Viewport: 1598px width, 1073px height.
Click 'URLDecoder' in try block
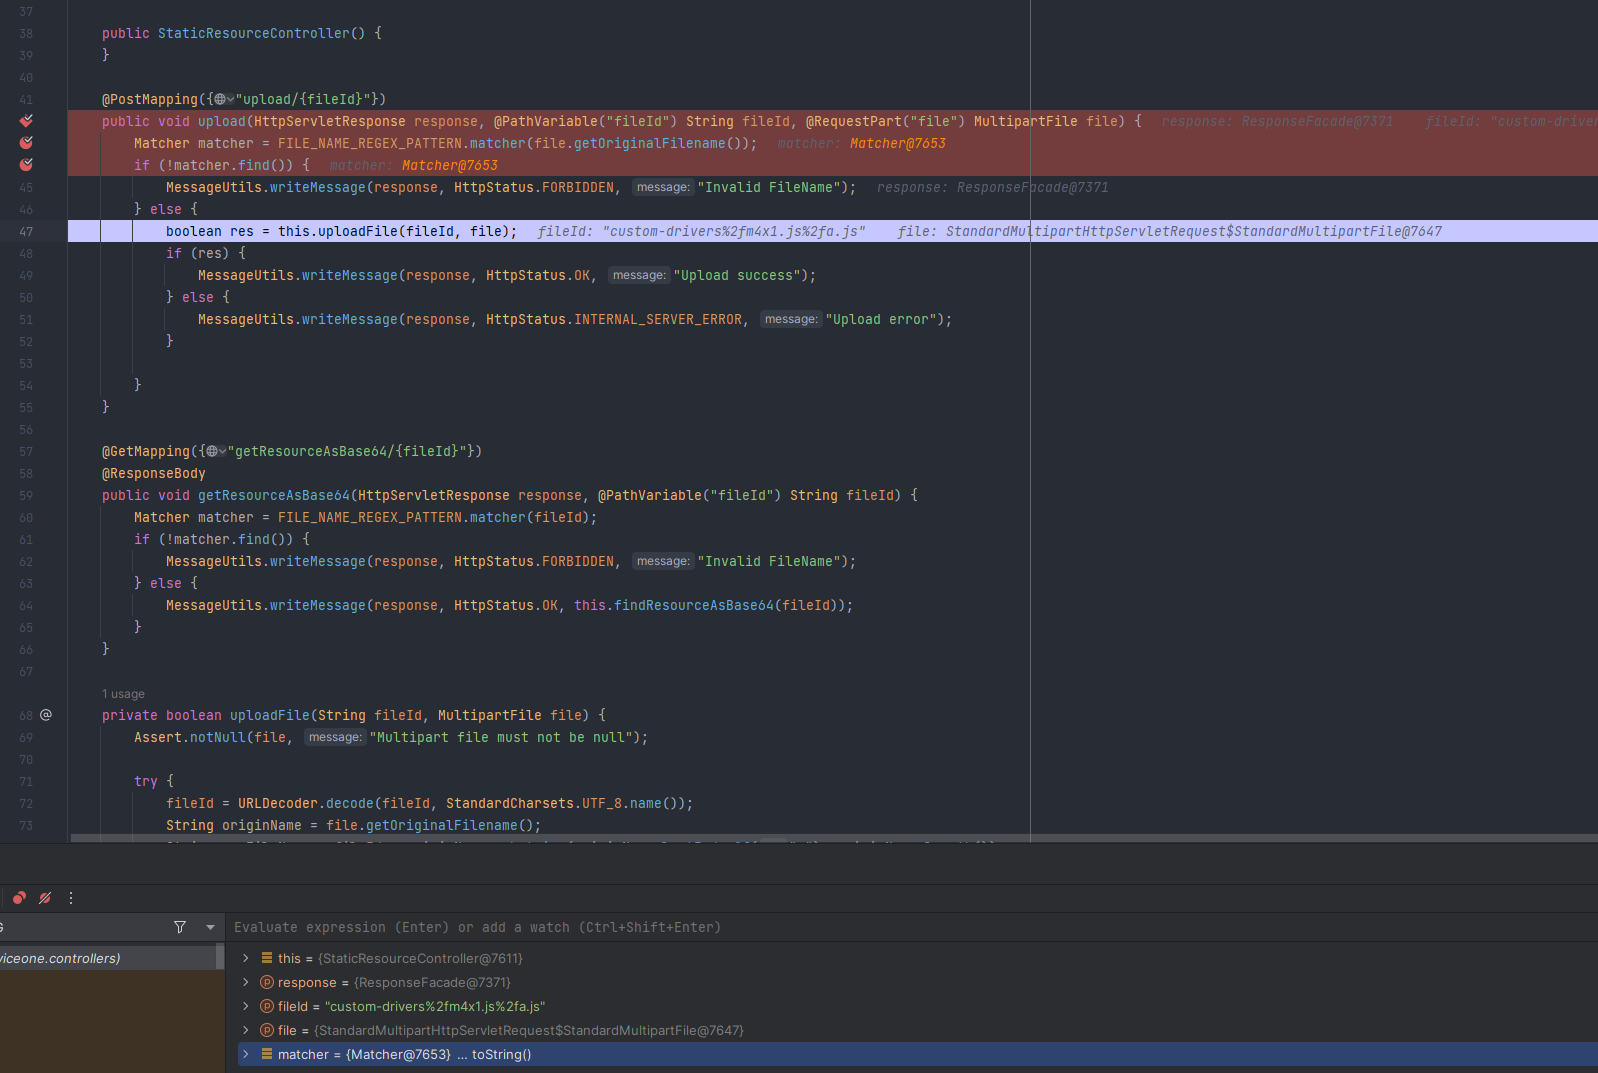(x=278, y=803)
